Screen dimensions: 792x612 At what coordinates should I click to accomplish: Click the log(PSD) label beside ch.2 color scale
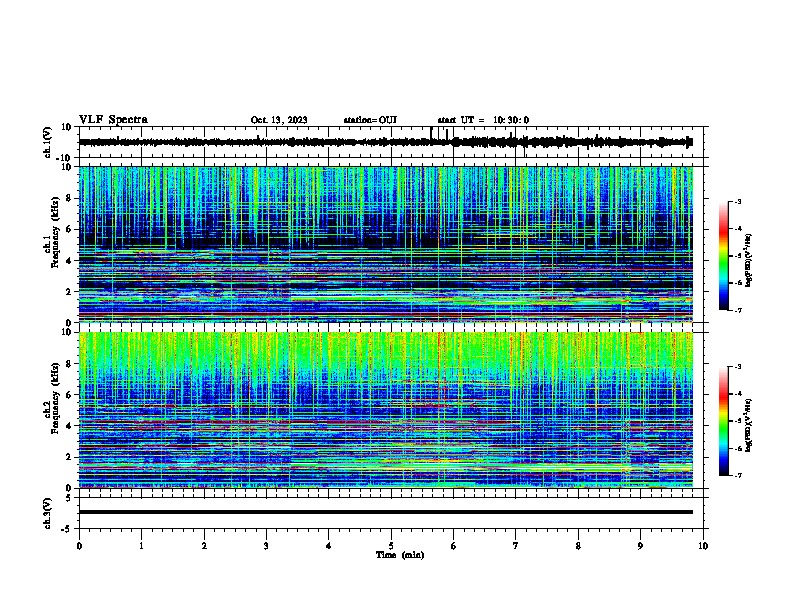(x=748, y=425)
